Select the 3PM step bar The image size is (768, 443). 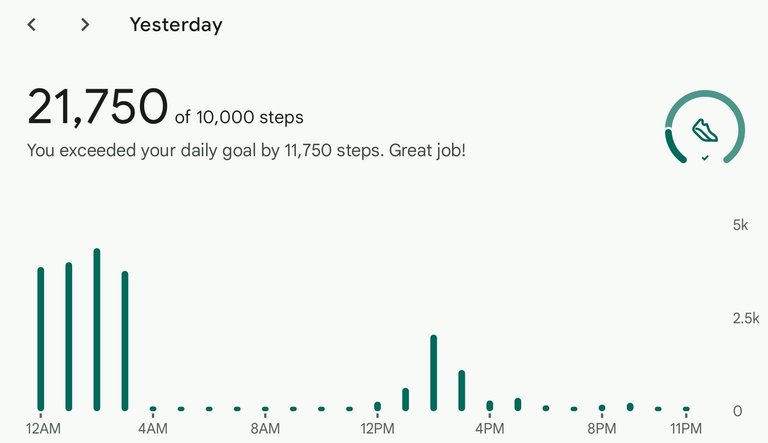[x=461, y=390]
